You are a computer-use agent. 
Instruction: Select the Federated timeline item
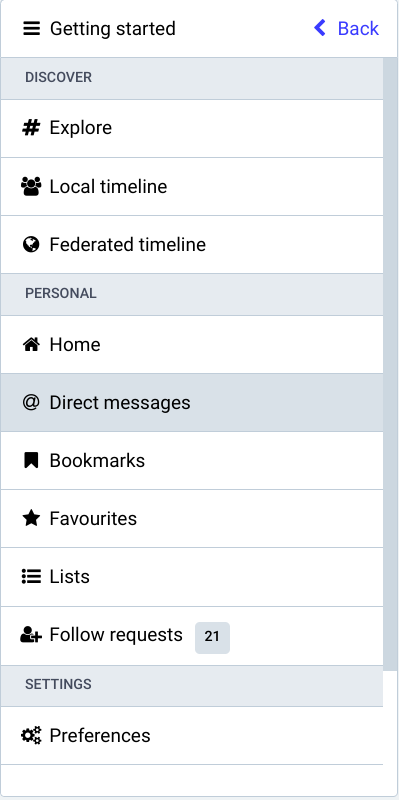coord(192,245)
